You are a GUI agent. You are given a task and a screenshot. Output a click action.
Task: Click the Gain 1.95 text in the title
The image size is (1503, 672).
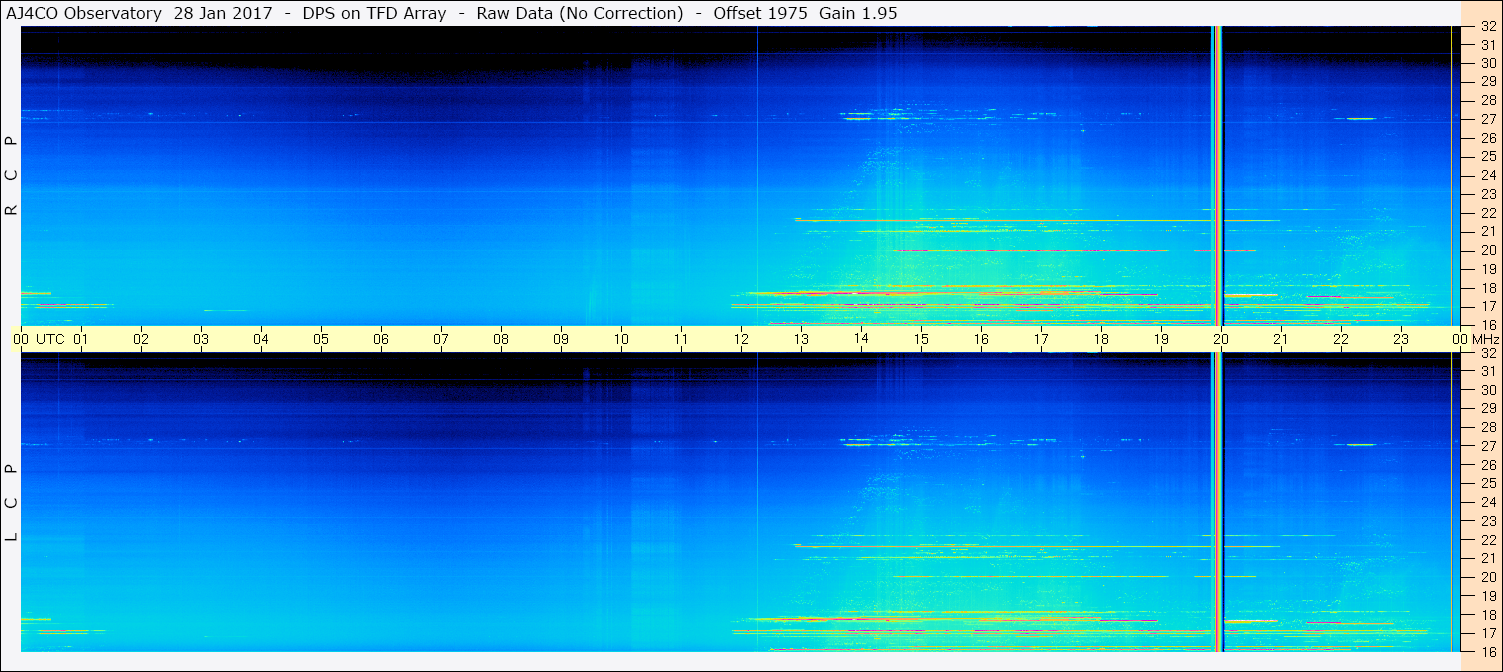coord(858,13)
